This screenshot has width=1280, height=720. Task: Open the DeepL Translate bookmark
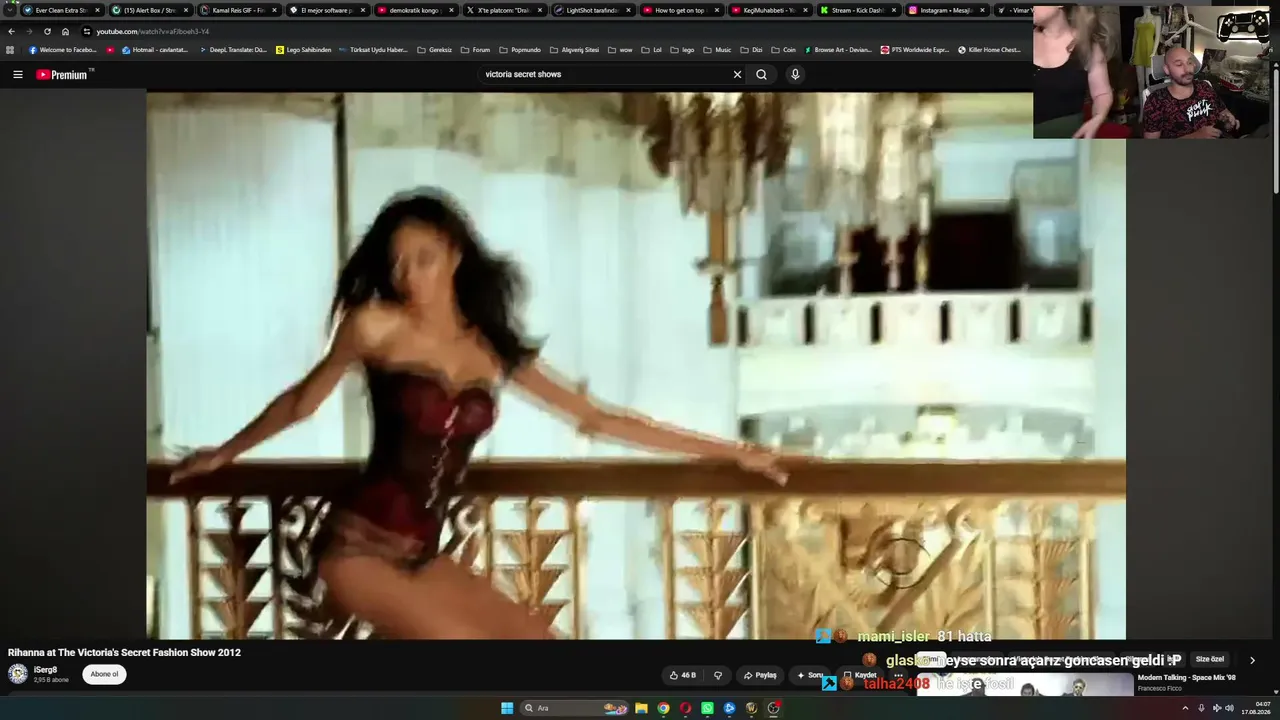tap(233, 49)
